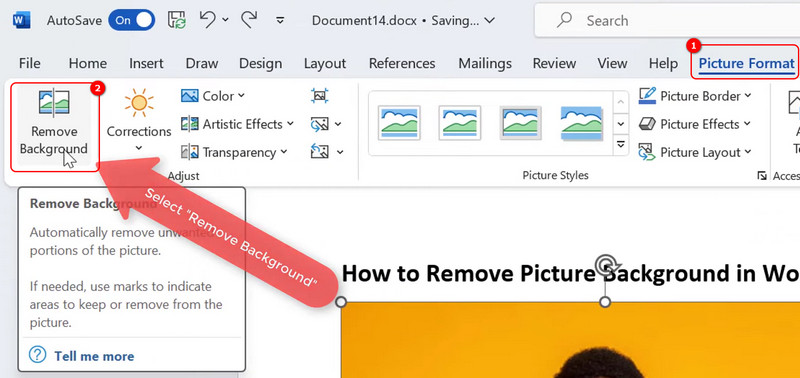800x378 pixels.
Task: Open the File tab
Action: point(30,63)
